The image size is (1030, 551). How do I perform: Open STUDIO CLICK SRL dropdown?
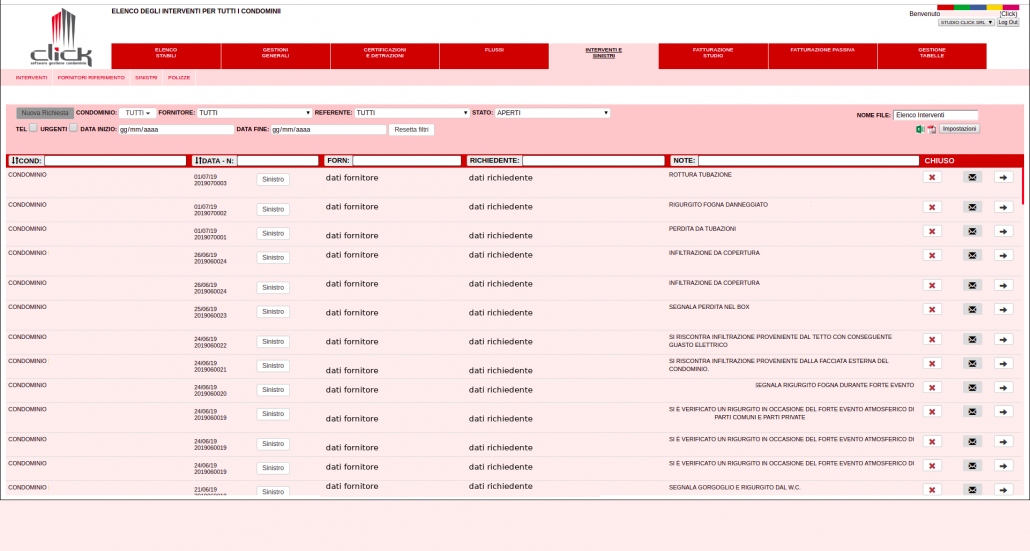point(966,22)
